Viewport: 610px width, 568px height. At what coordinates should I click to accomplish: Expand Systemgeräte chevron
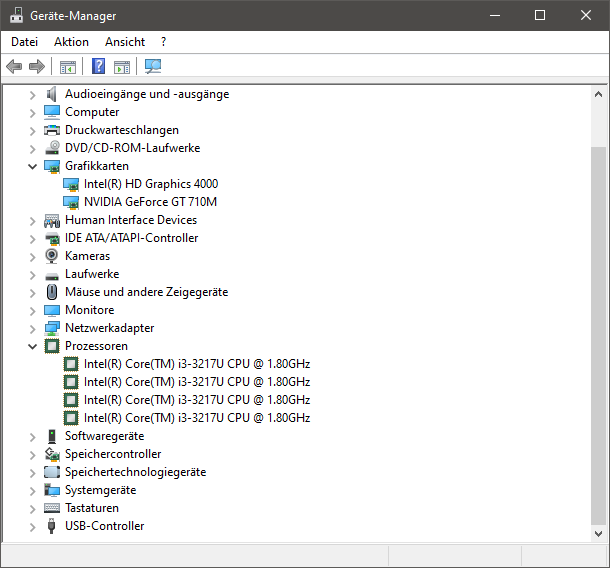33,491
